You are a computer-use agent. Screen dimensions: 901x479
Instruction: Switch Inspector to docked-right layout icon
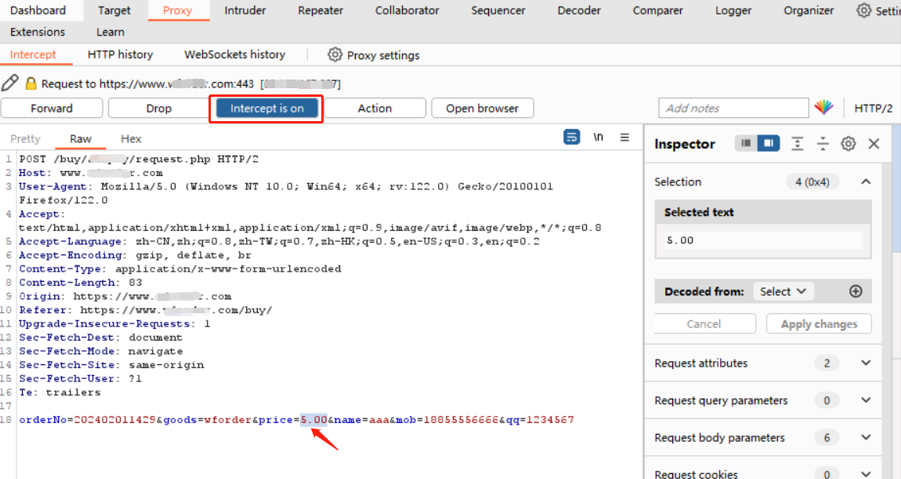pyautogui.click(x=768, y=144)
